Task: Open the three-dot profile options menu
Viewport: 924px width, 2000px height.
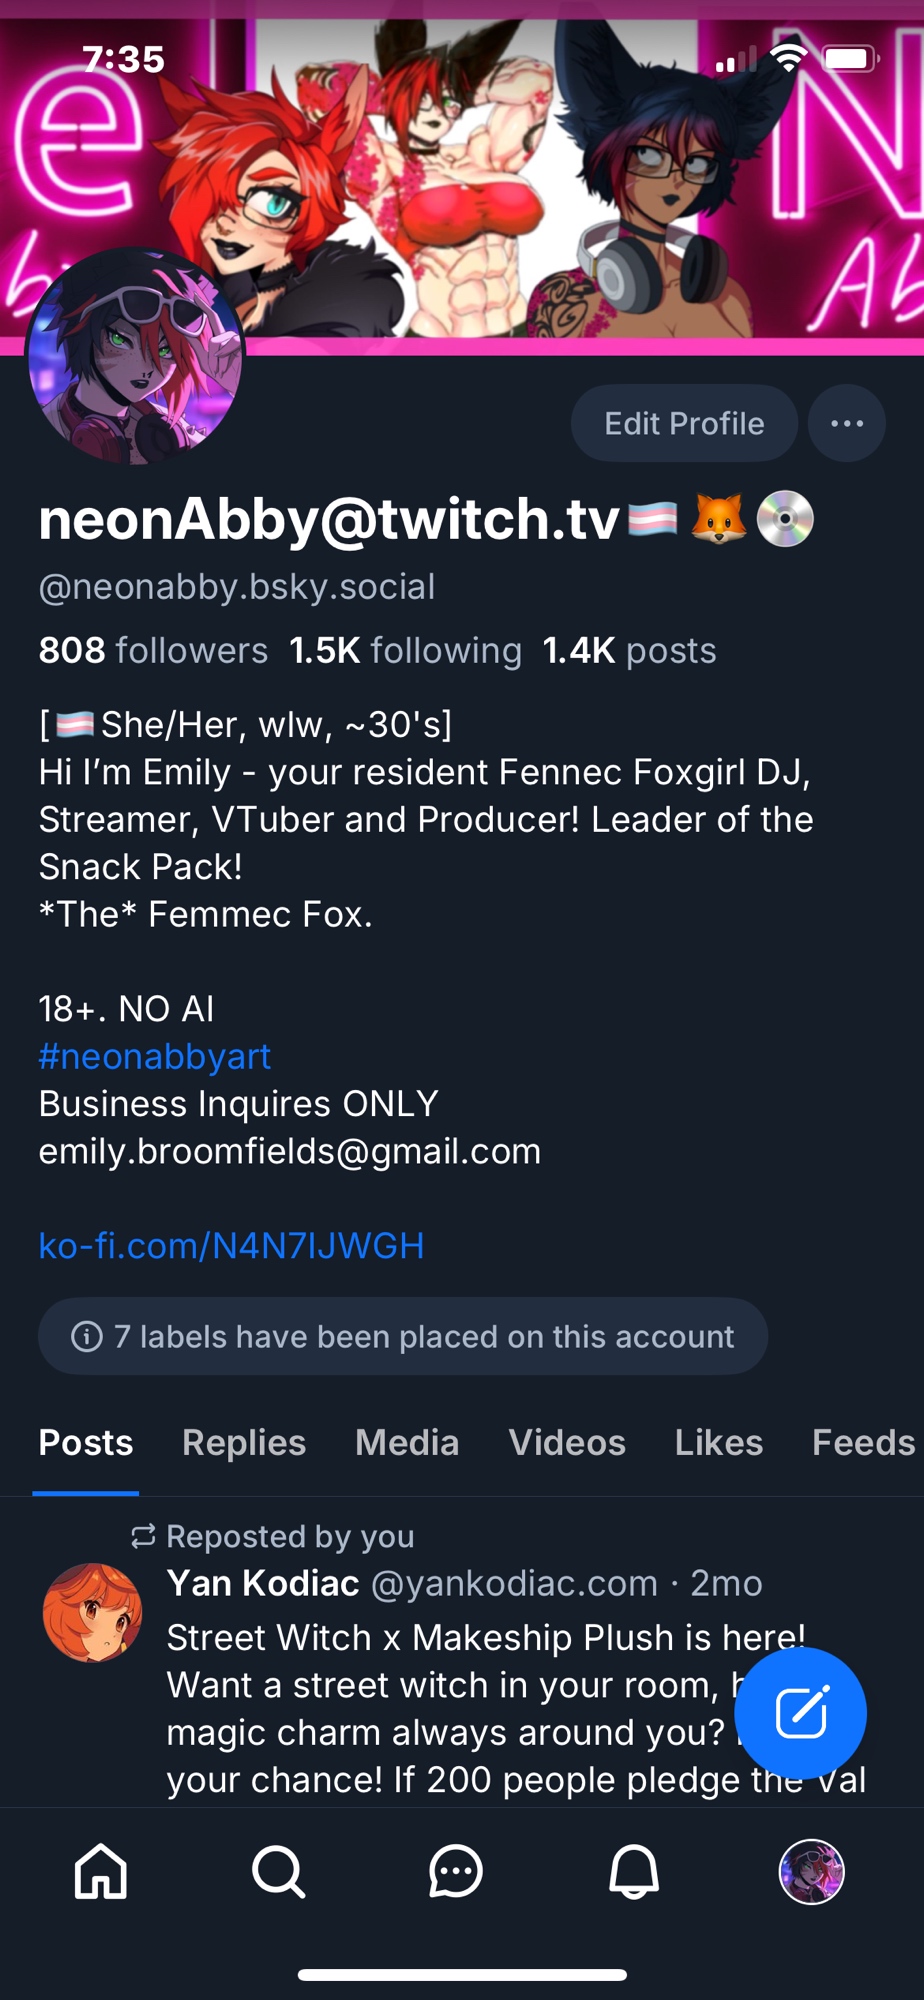Action: point(847,423)
